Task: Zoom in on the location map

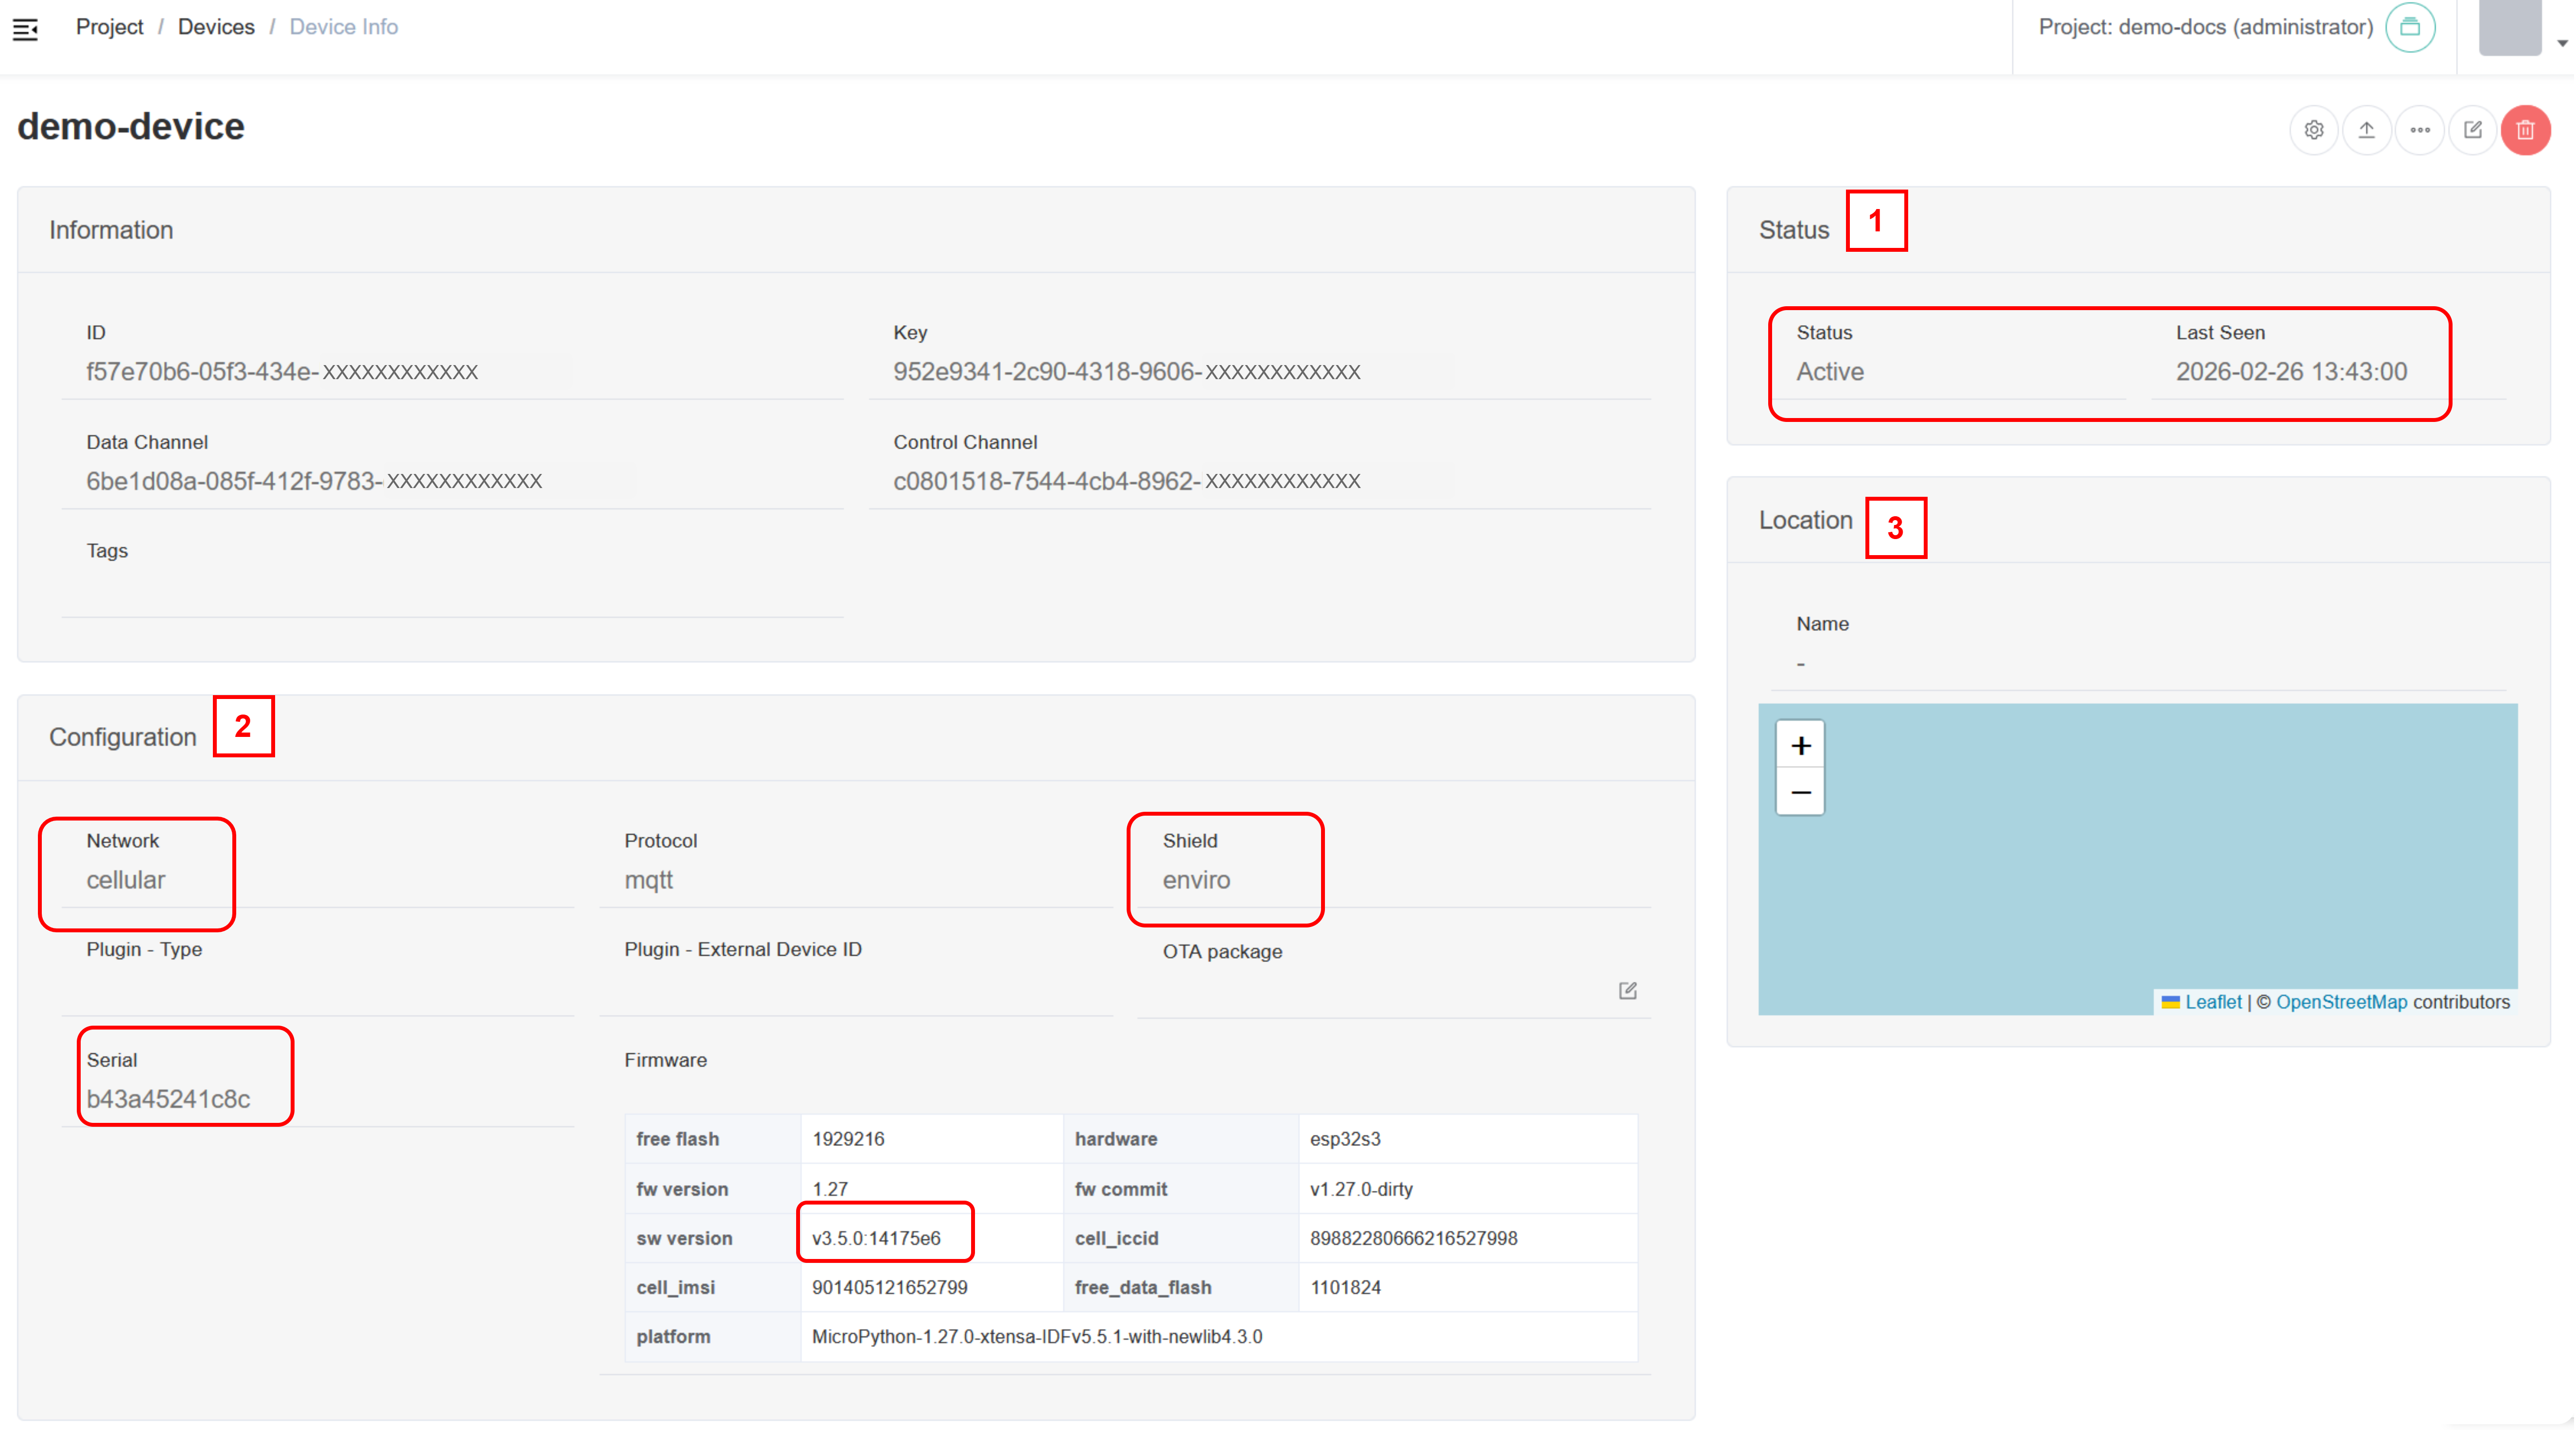Action: (1800, 744)
